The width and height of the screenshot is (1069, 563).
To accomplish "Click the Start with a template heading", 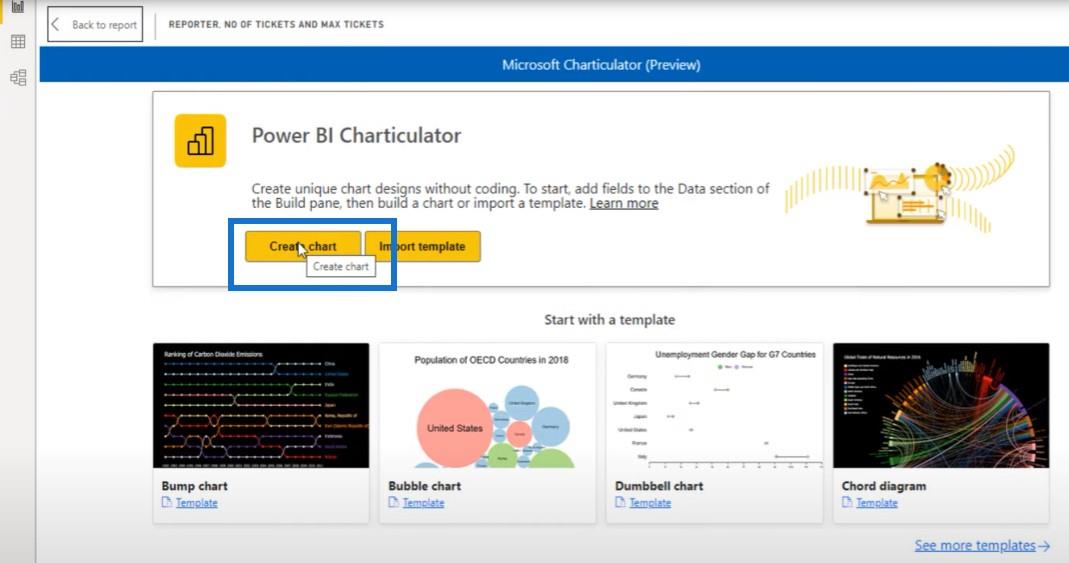I will point(609,320).
